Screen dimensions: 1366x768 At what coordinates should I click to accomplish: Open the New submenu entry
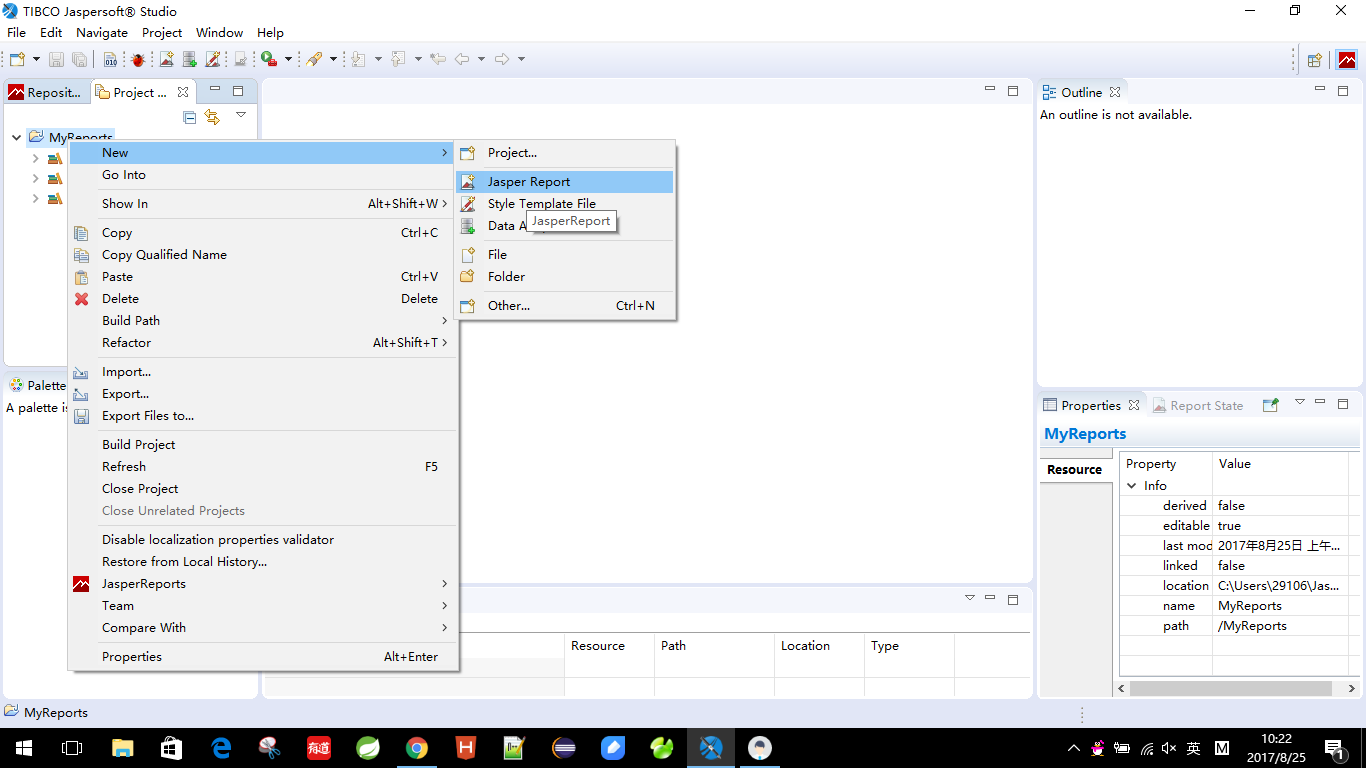point(263,152)
